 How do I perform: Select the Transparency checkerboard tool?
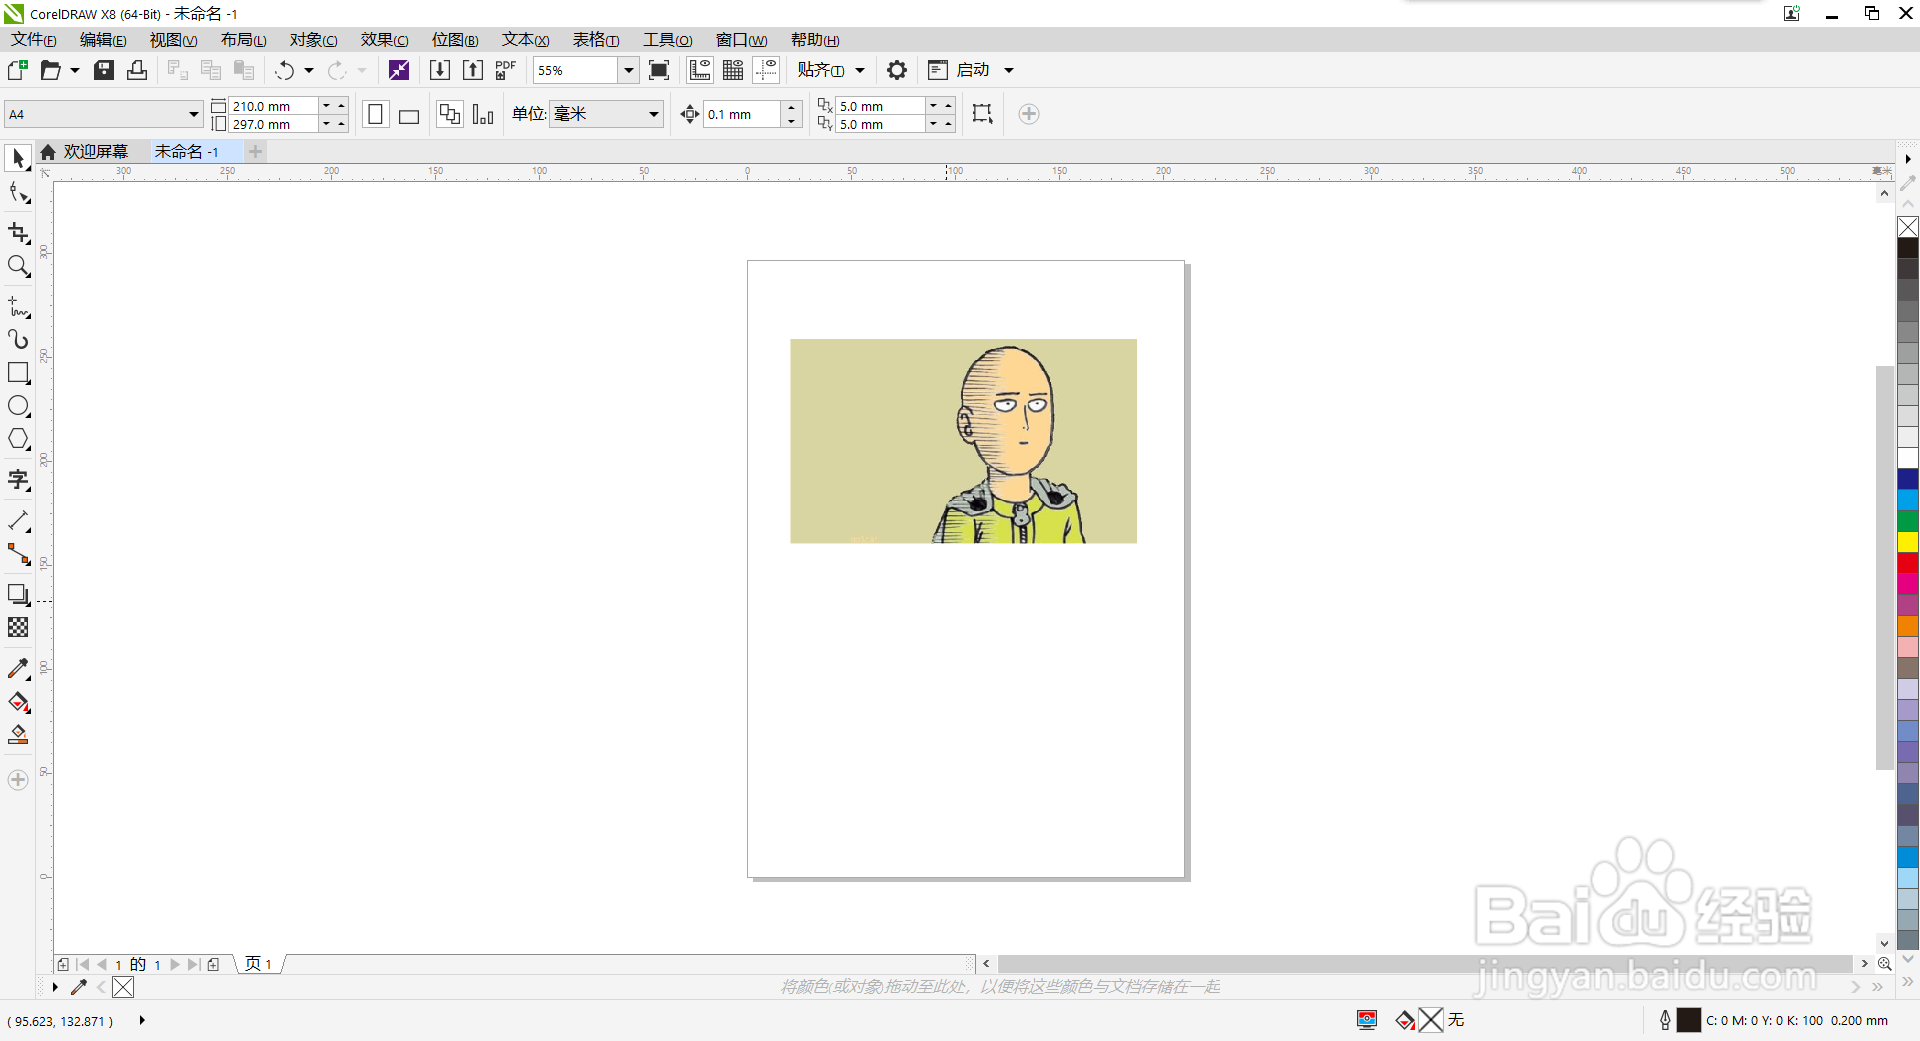(x=18, y=627)
